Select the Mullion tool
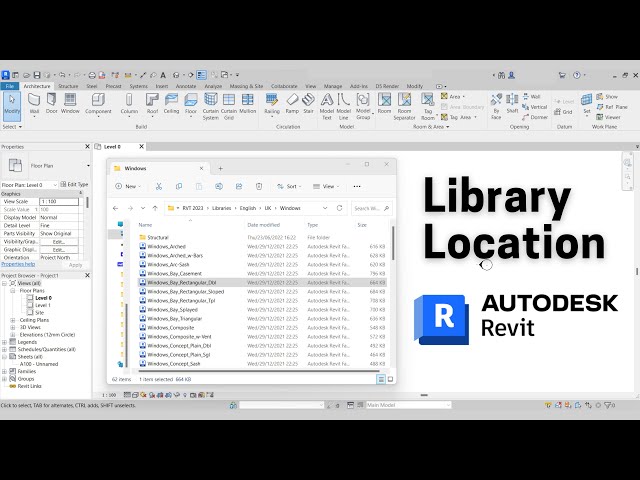The width and height of the screenshot is (640, 480). (x=247, y=104)
